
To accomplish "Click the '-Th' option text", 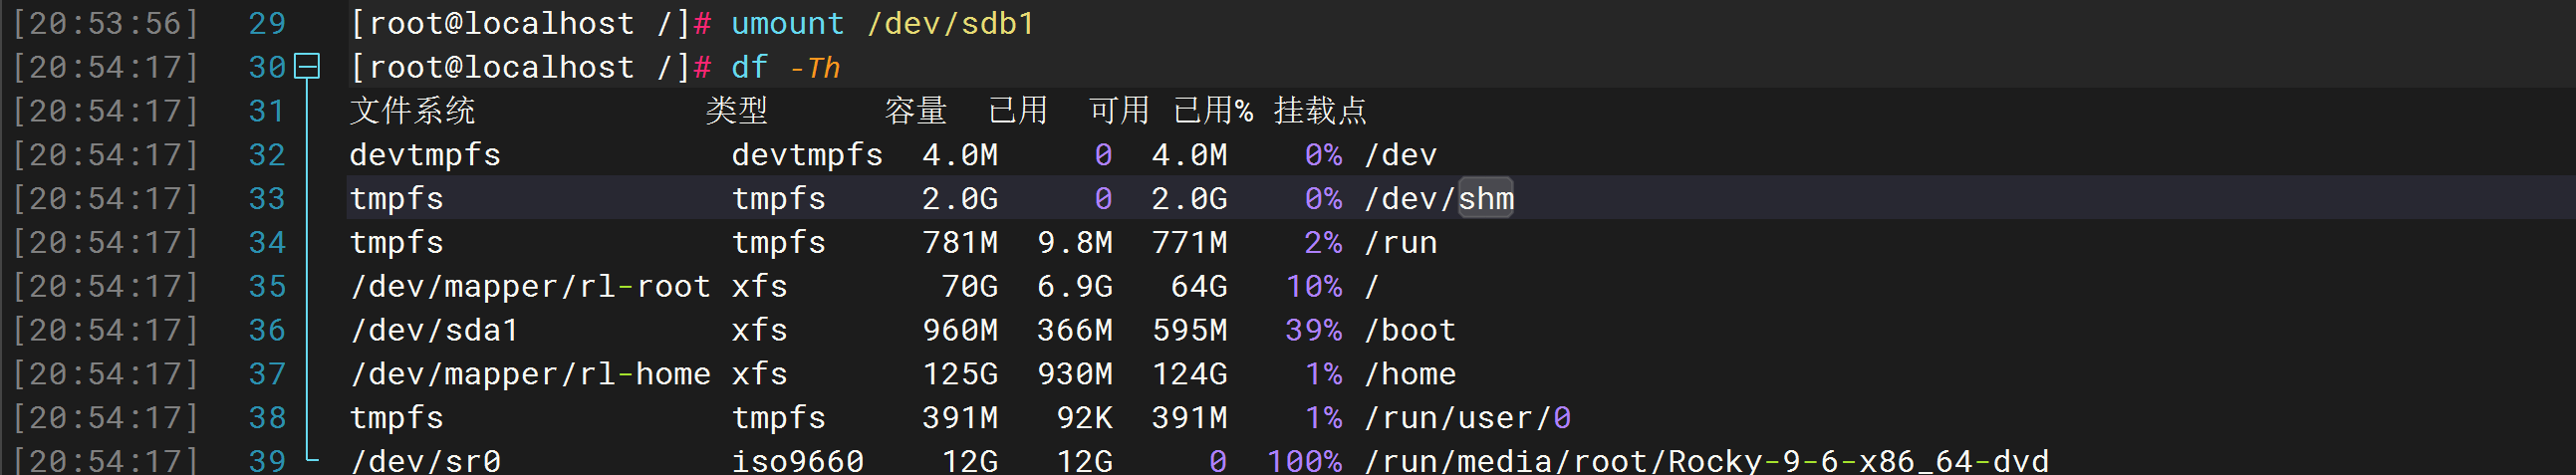I will 815,68.
